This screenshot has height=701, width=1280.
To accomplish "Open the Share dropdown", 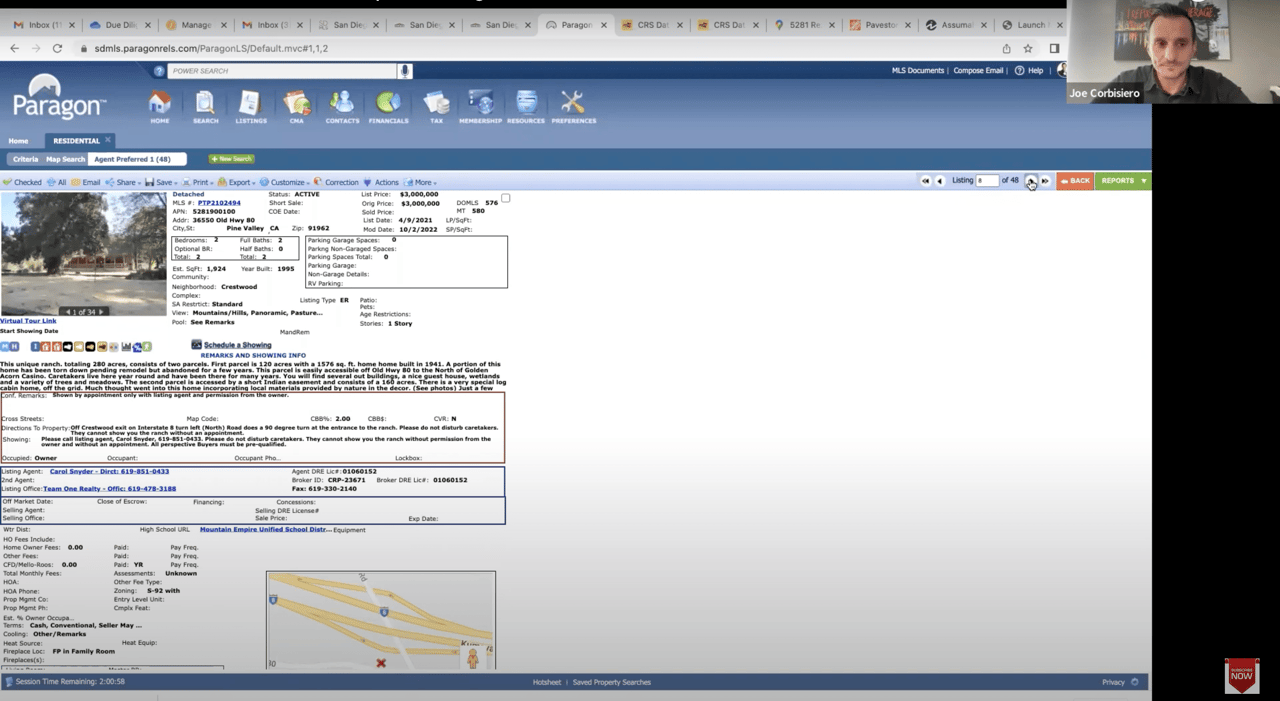I will coord(122,183).
